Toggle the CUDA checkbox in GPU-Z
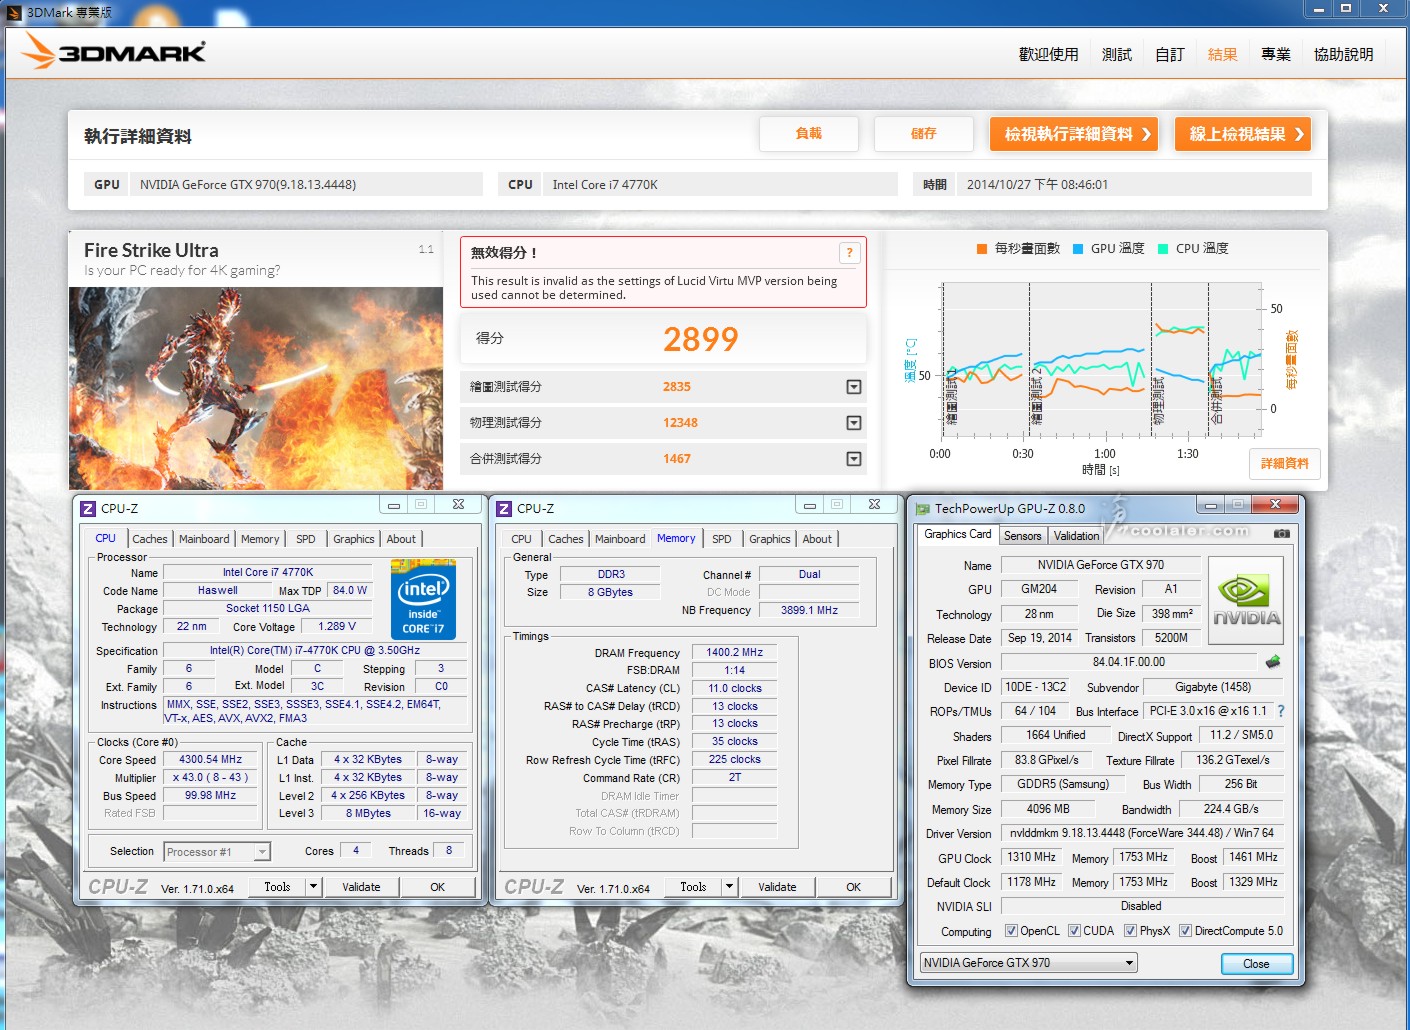The image size is (1410, 1030). click(1074, 931)
